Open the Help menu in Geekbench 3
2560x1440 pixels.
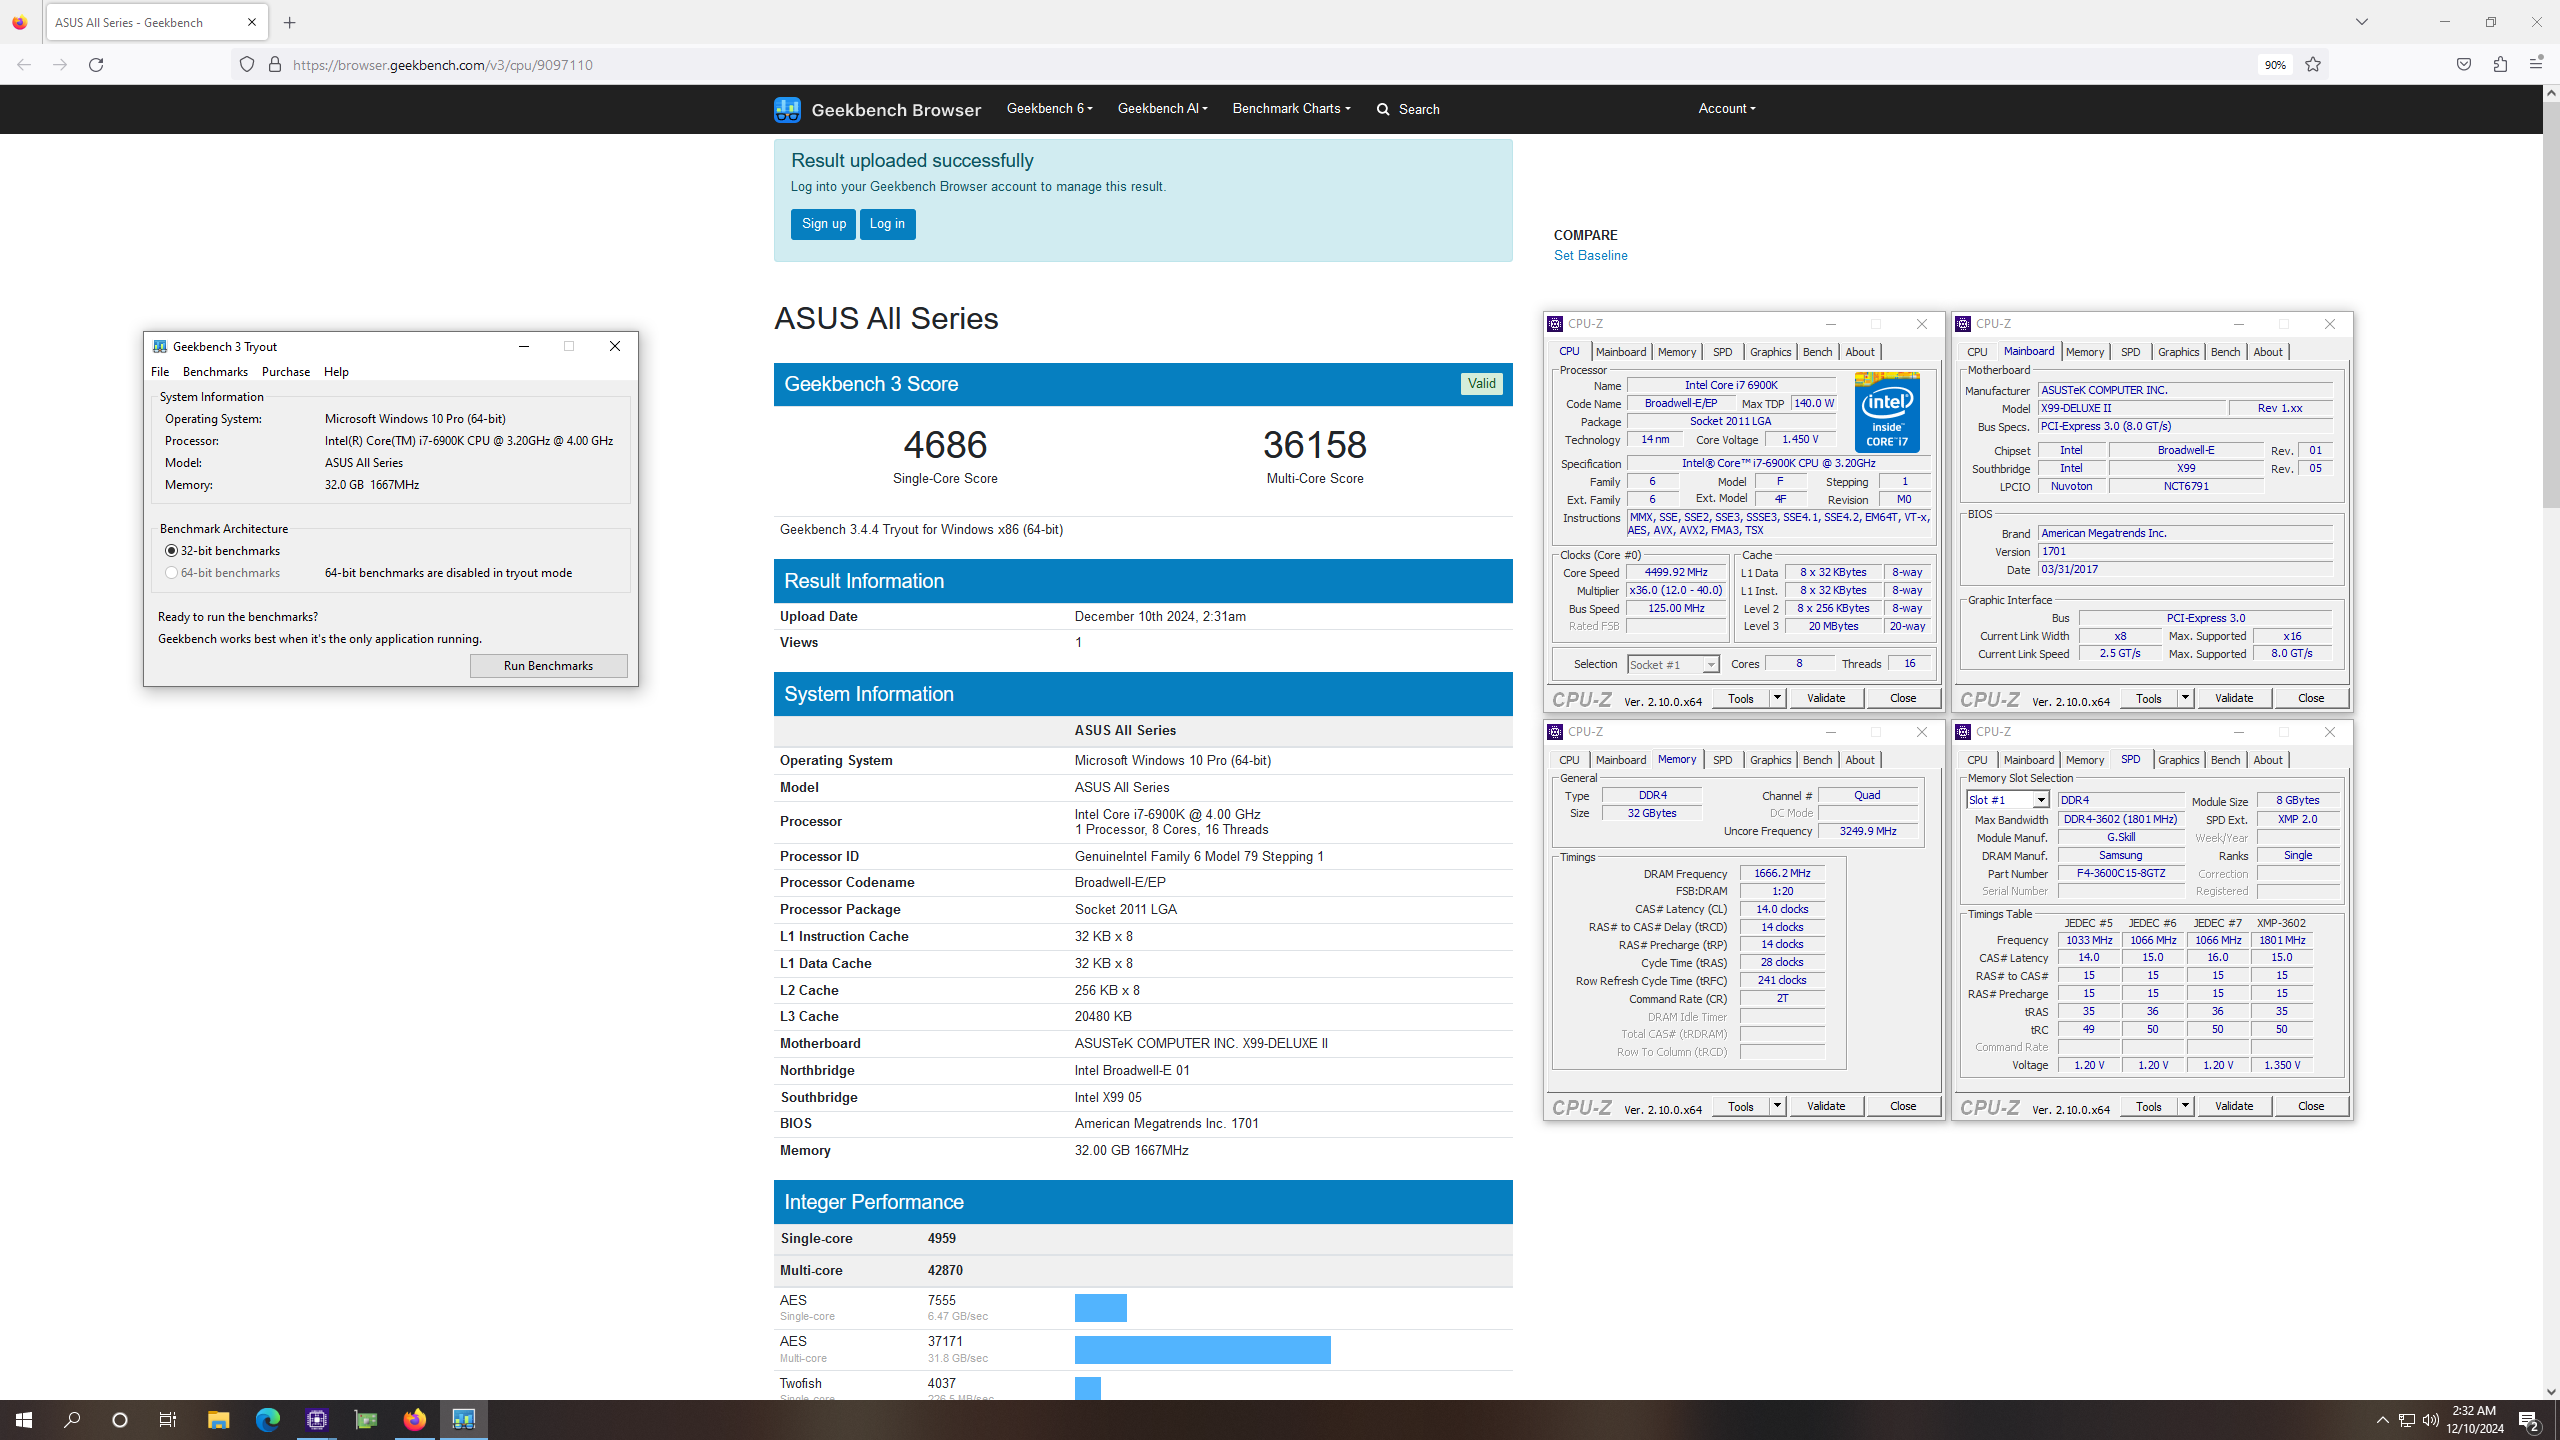[336, 372]
